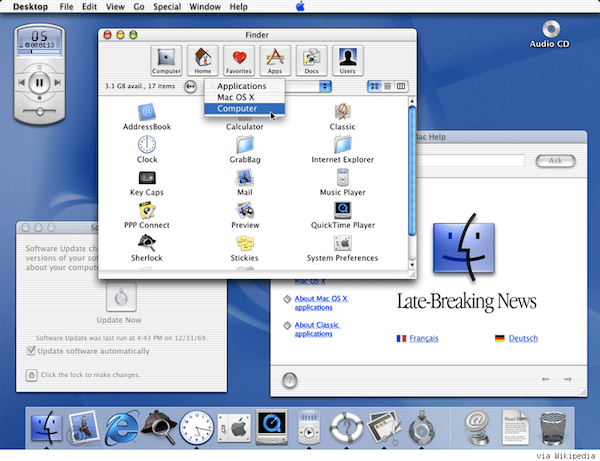Viewport: 600px width, 461px height.
Task: Open the Help lifesaver in the dock
Action: 347,427
